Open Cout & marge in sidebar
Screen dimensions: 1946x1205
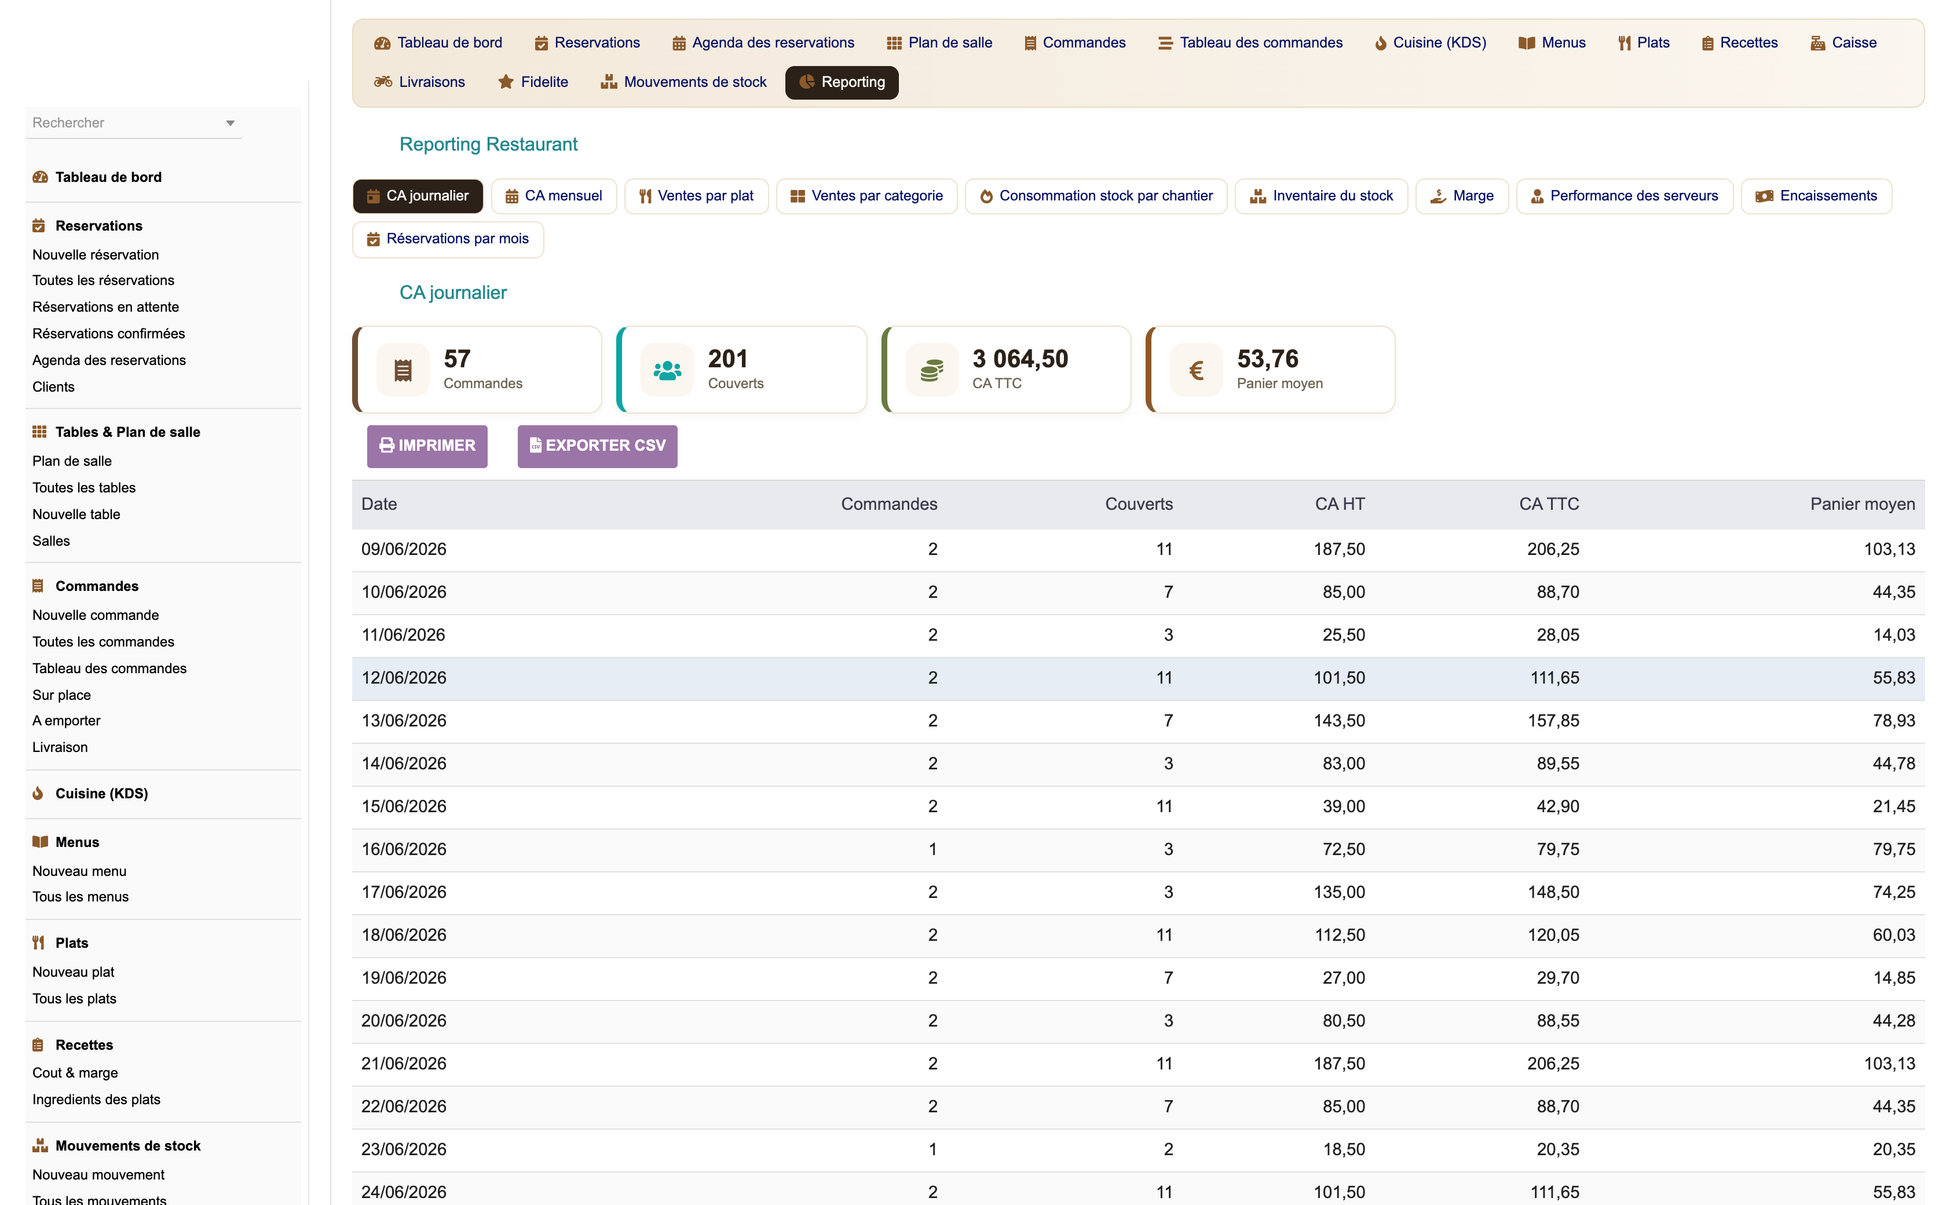point(75,1072)
